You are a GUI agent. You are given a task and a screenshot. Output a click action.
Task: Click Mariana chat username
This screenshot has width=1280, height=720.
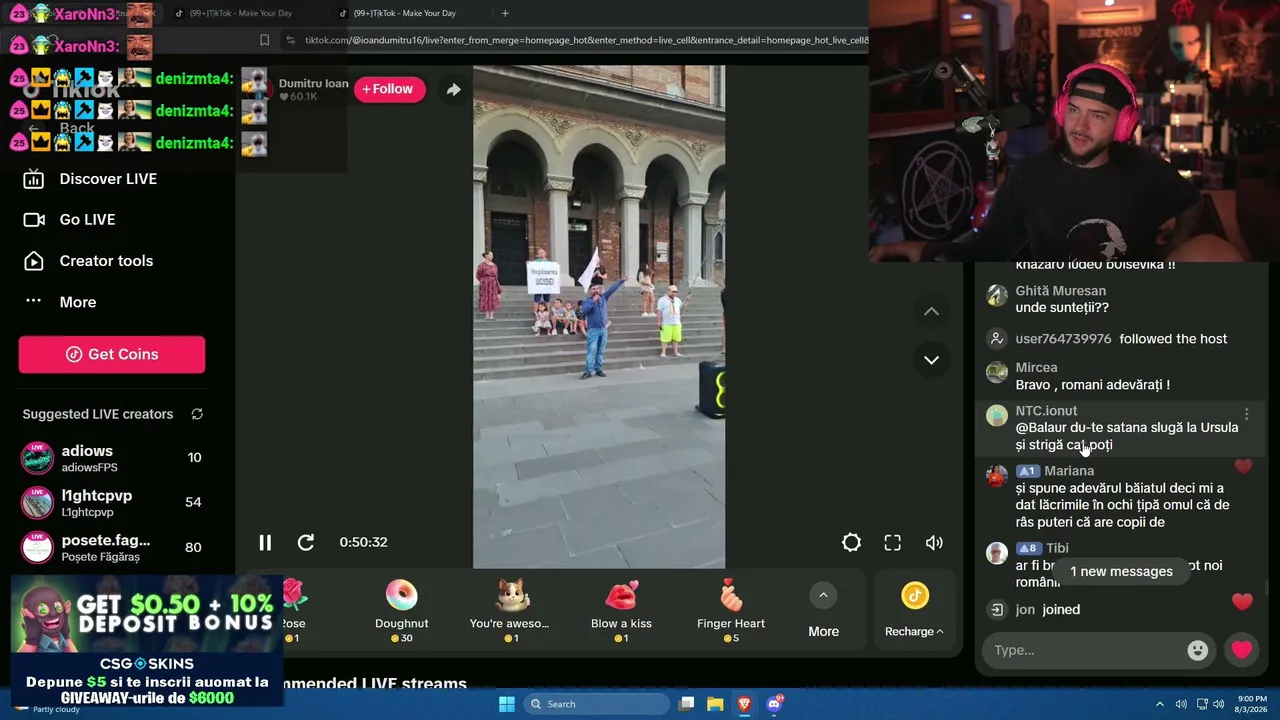(1069, 471)
